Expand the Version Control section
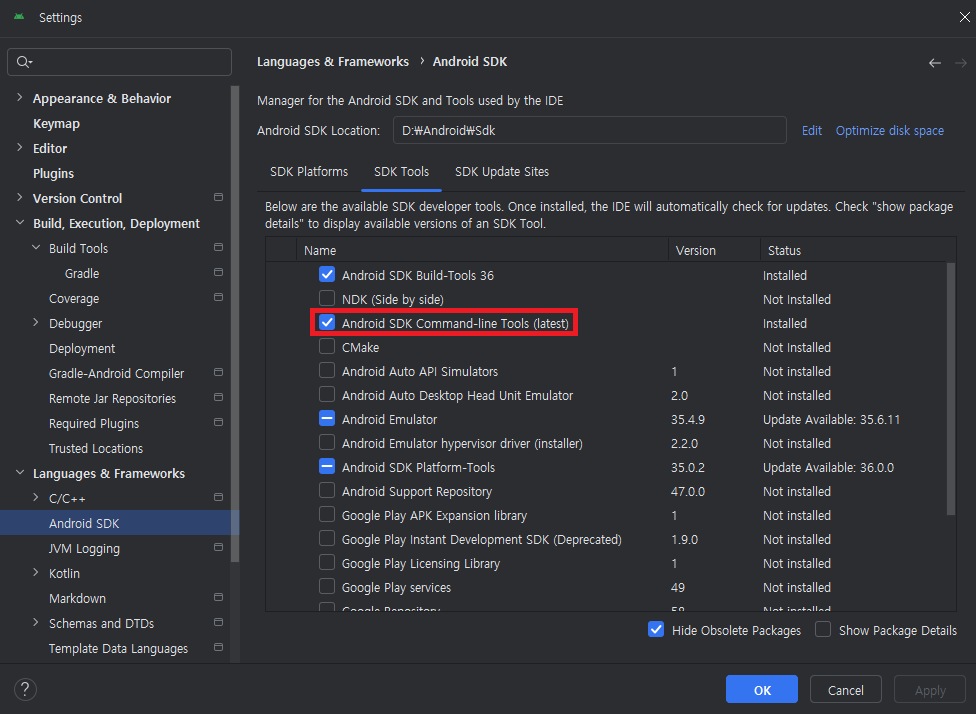This screenshot has height=714, width=976. pyautogui.click(x=19, y=197)
